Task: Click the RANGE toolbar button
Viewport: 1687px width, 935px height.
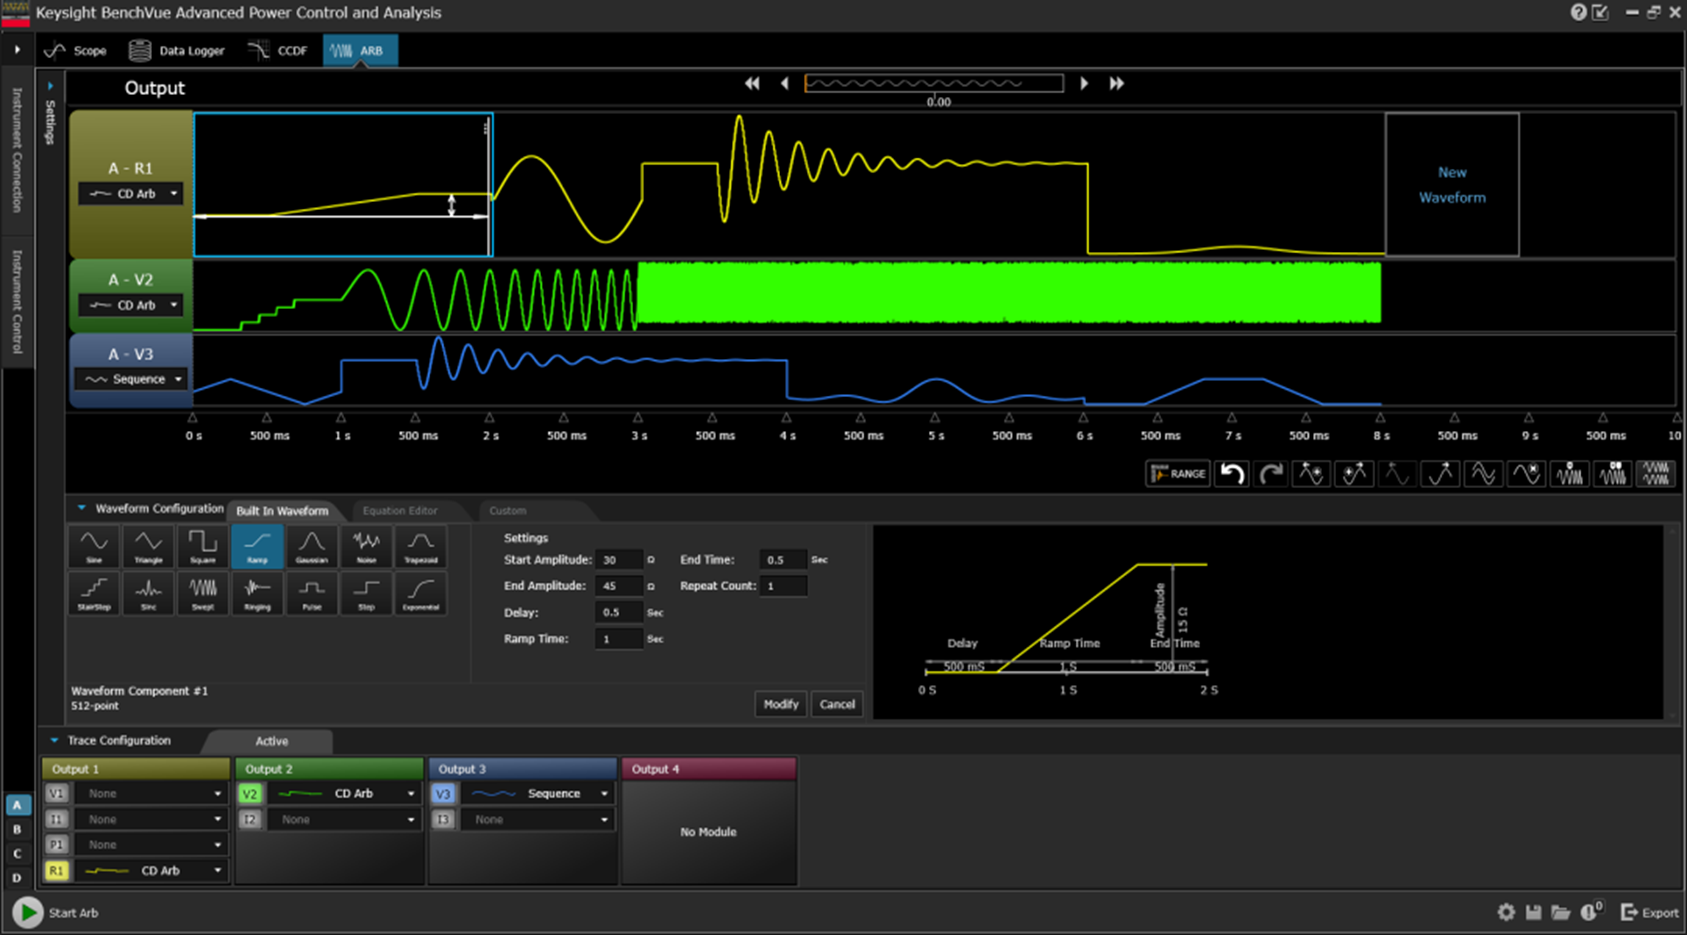Action: pyautogui.click(x=1178, y=474)
